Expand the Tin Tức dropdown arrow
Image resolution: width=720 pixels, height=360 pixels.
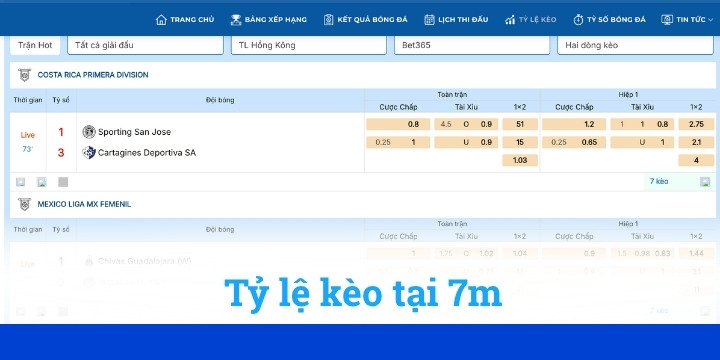[711, 20]
